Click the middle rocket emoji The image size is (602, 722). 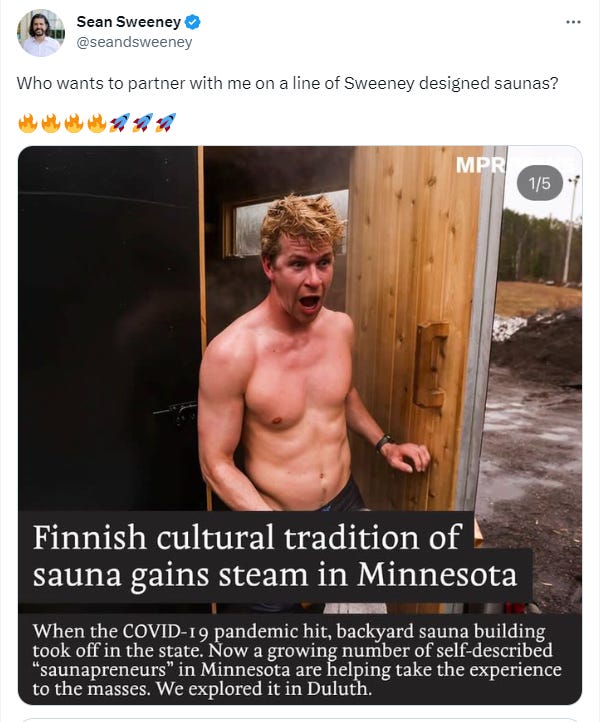tap(143, 123)
